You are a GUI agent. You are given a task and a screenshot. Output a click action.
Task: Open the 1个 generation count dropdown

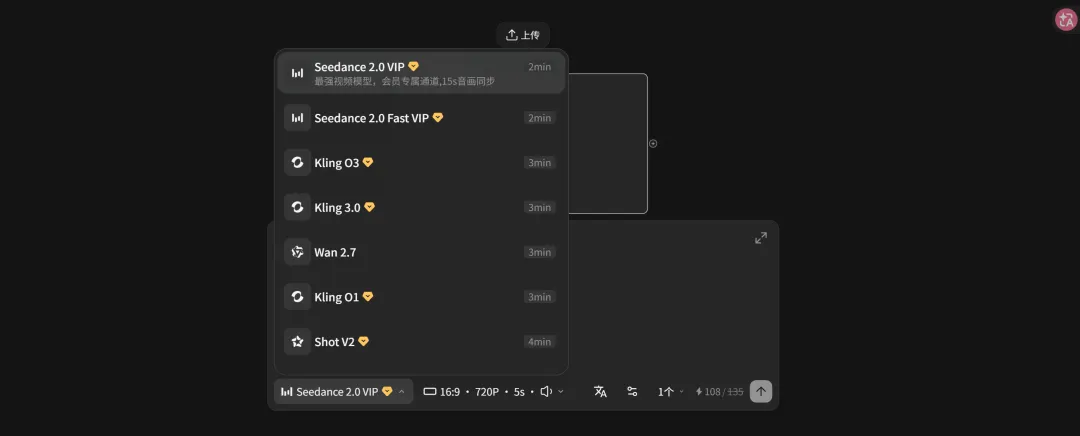pyautogui.click(x=671, y=392)
